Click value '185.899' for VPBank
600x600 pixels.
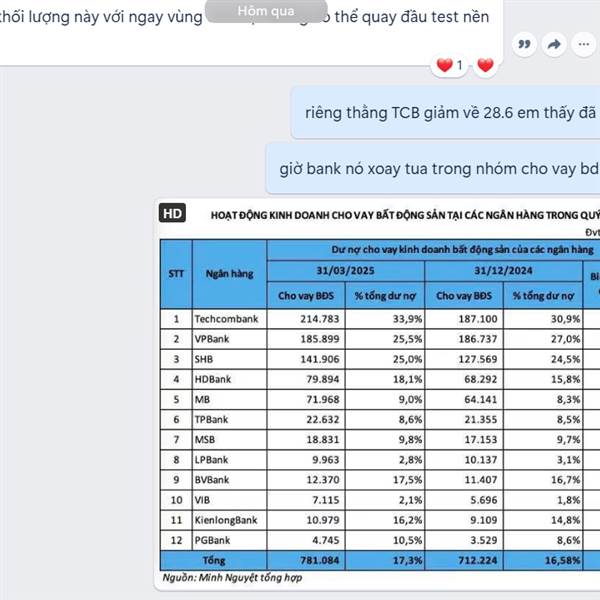320,339
